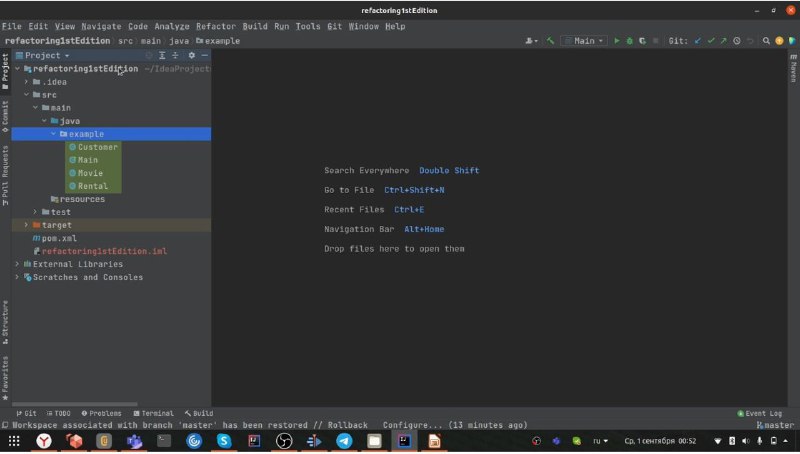Click the Git Commit checkmark icon
The image size is (800, 454).
click(x=711, y=41)
